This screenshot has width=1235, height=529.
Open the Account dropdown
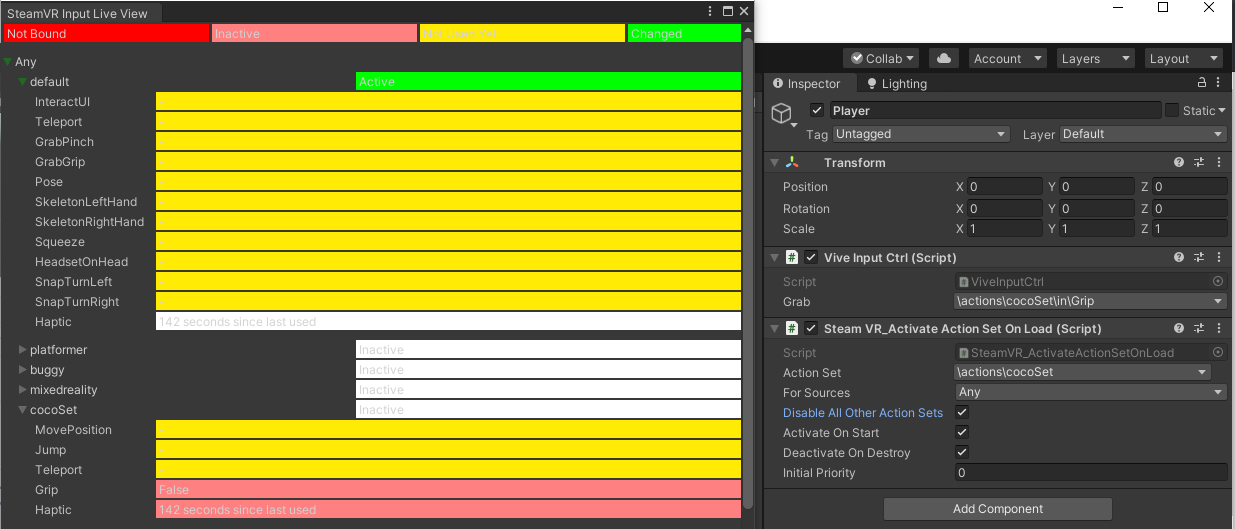click(1008, 58)
